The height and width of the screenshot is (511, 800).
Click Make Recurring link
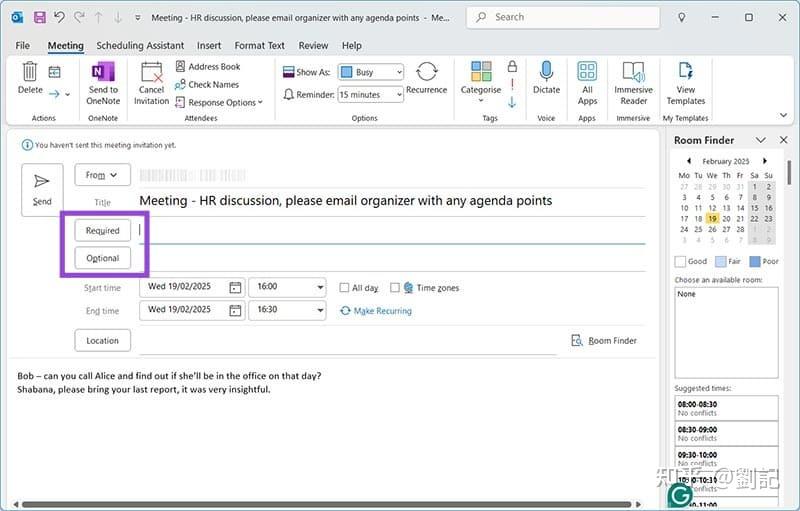(376, 311)
